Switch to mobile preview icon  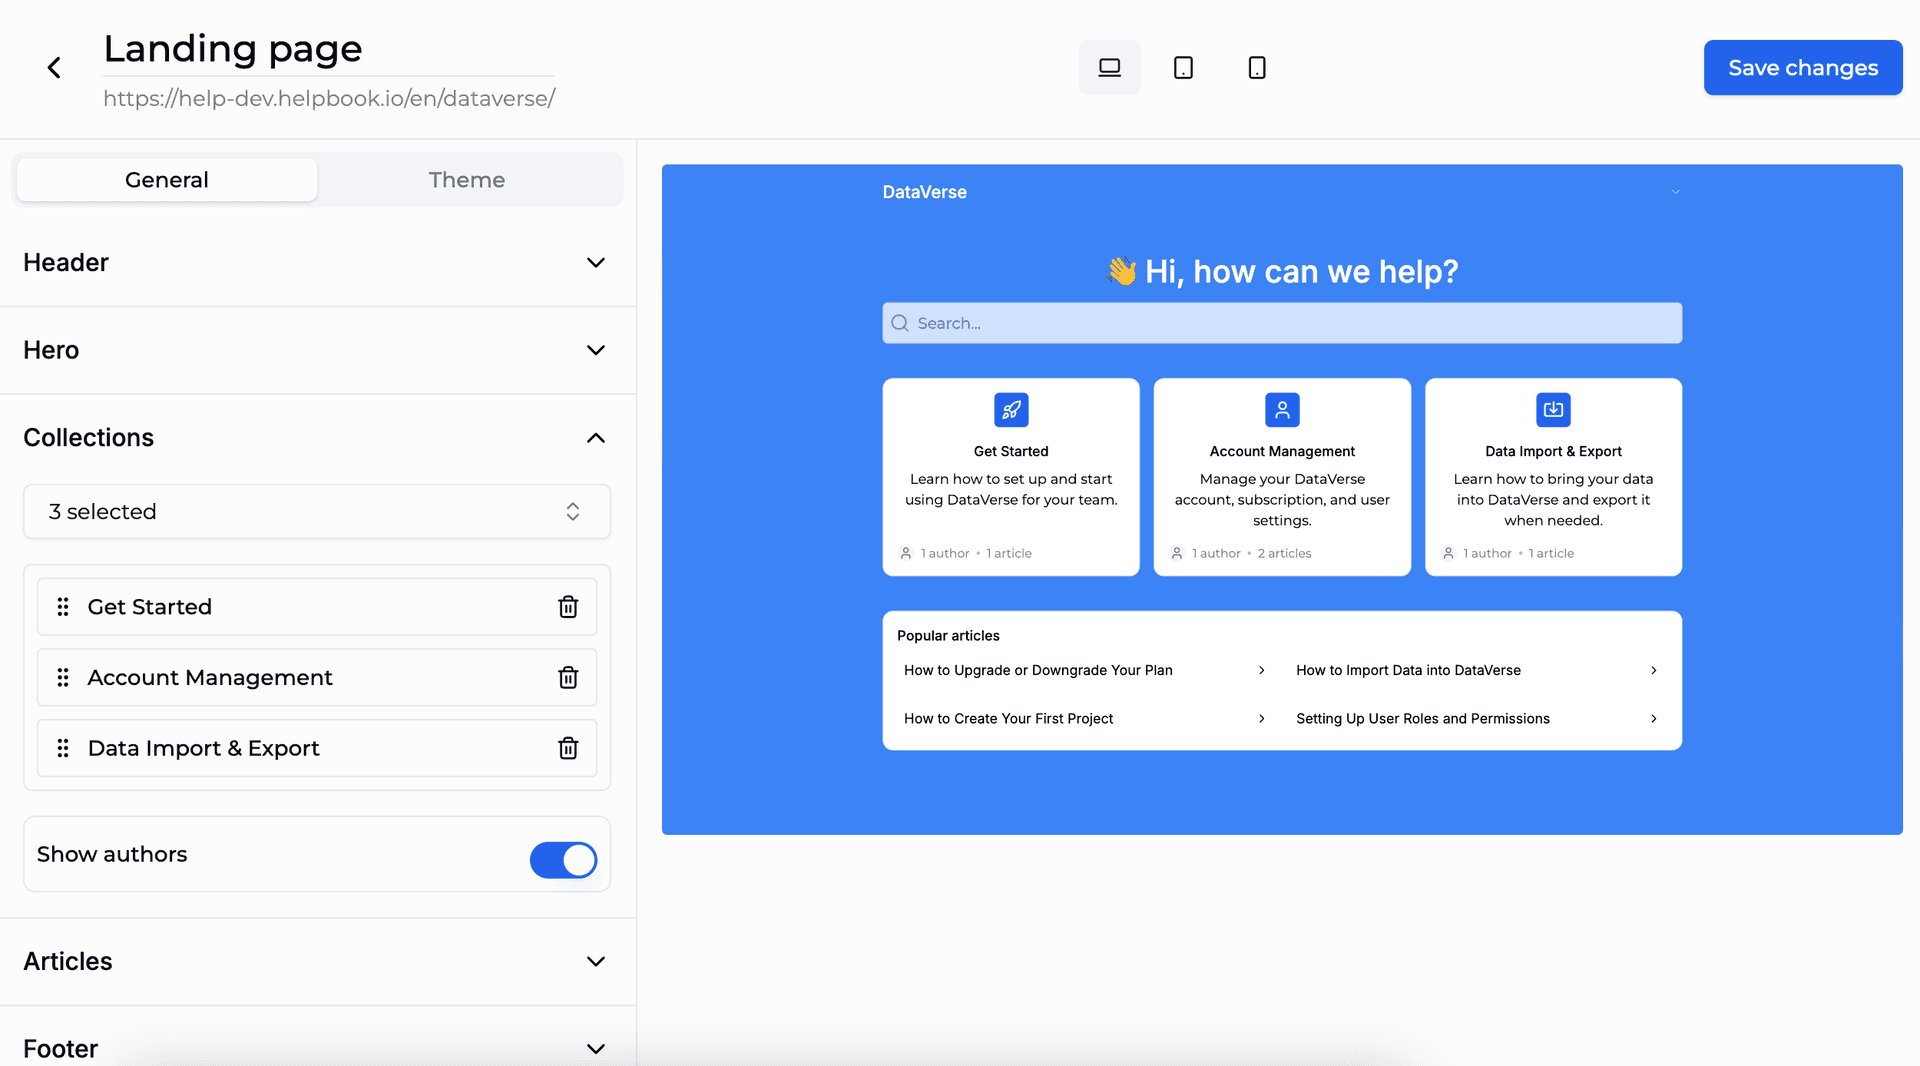click(1257, 68)
